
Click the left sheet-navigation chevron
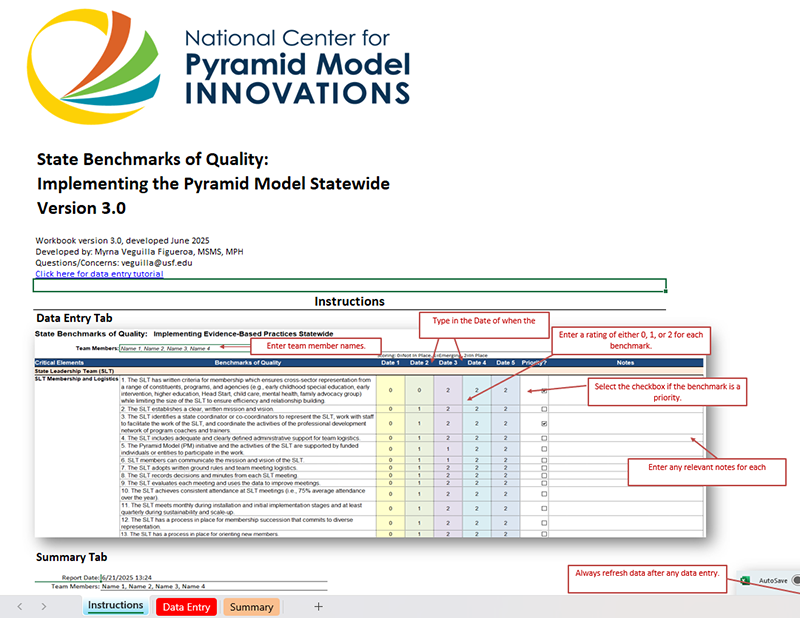[x=18, y=606]
